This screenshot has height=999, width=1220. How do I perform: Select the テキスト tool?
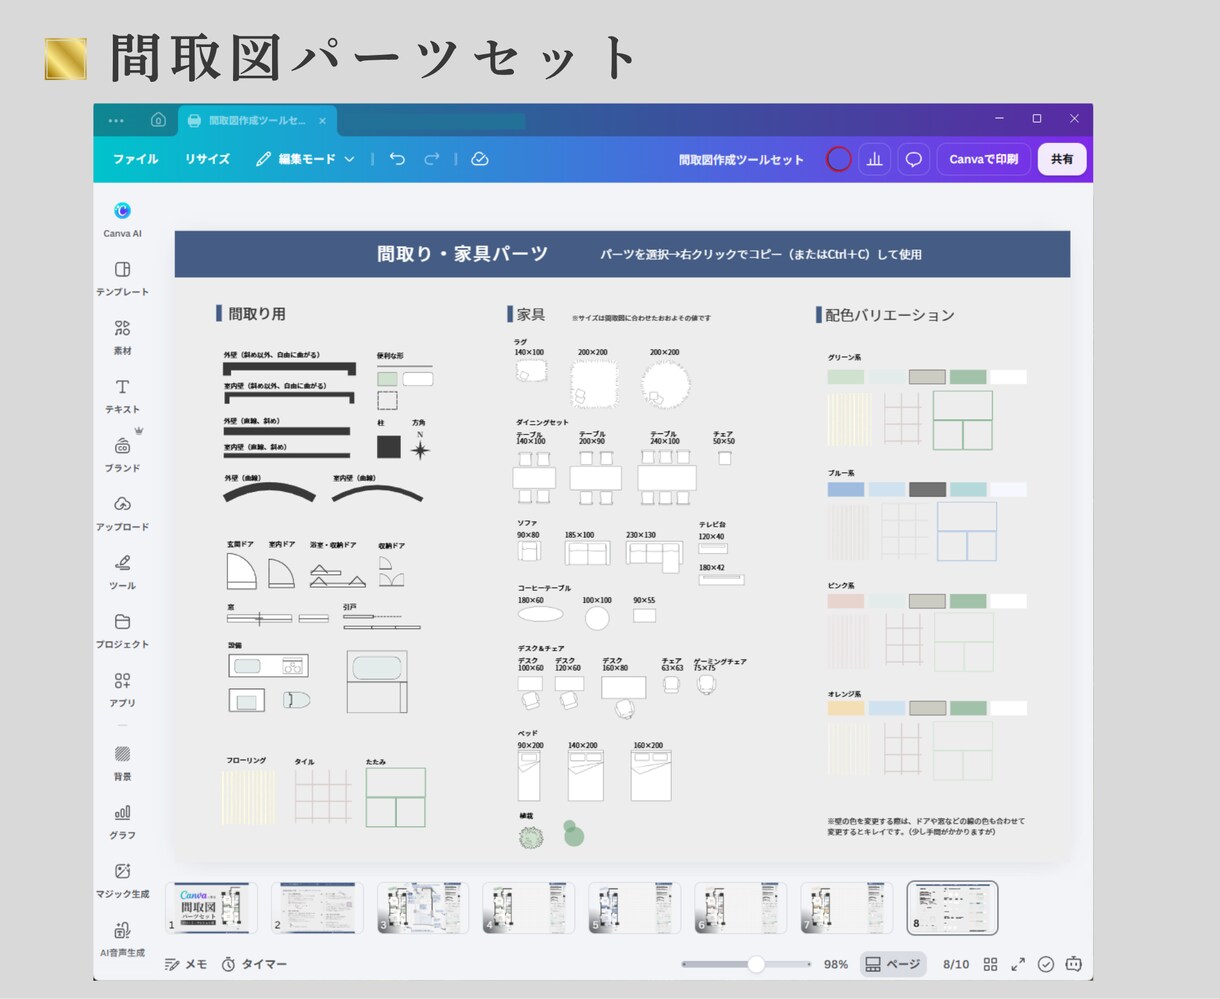point(122,396)
